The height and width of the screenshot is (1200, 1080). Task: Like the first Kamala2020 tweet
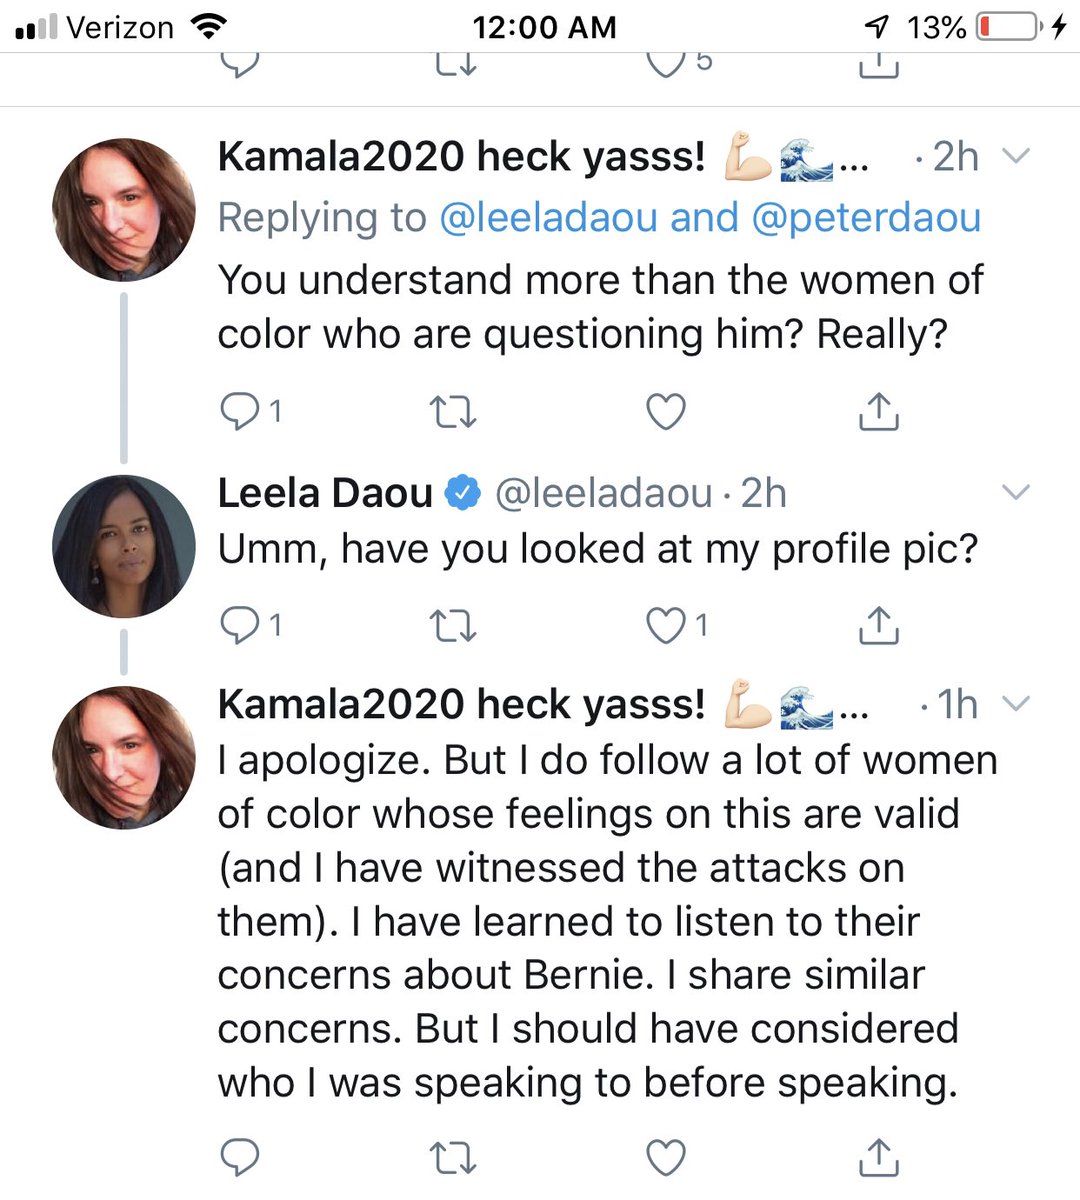pyautogui.click(x=666, y=411)
